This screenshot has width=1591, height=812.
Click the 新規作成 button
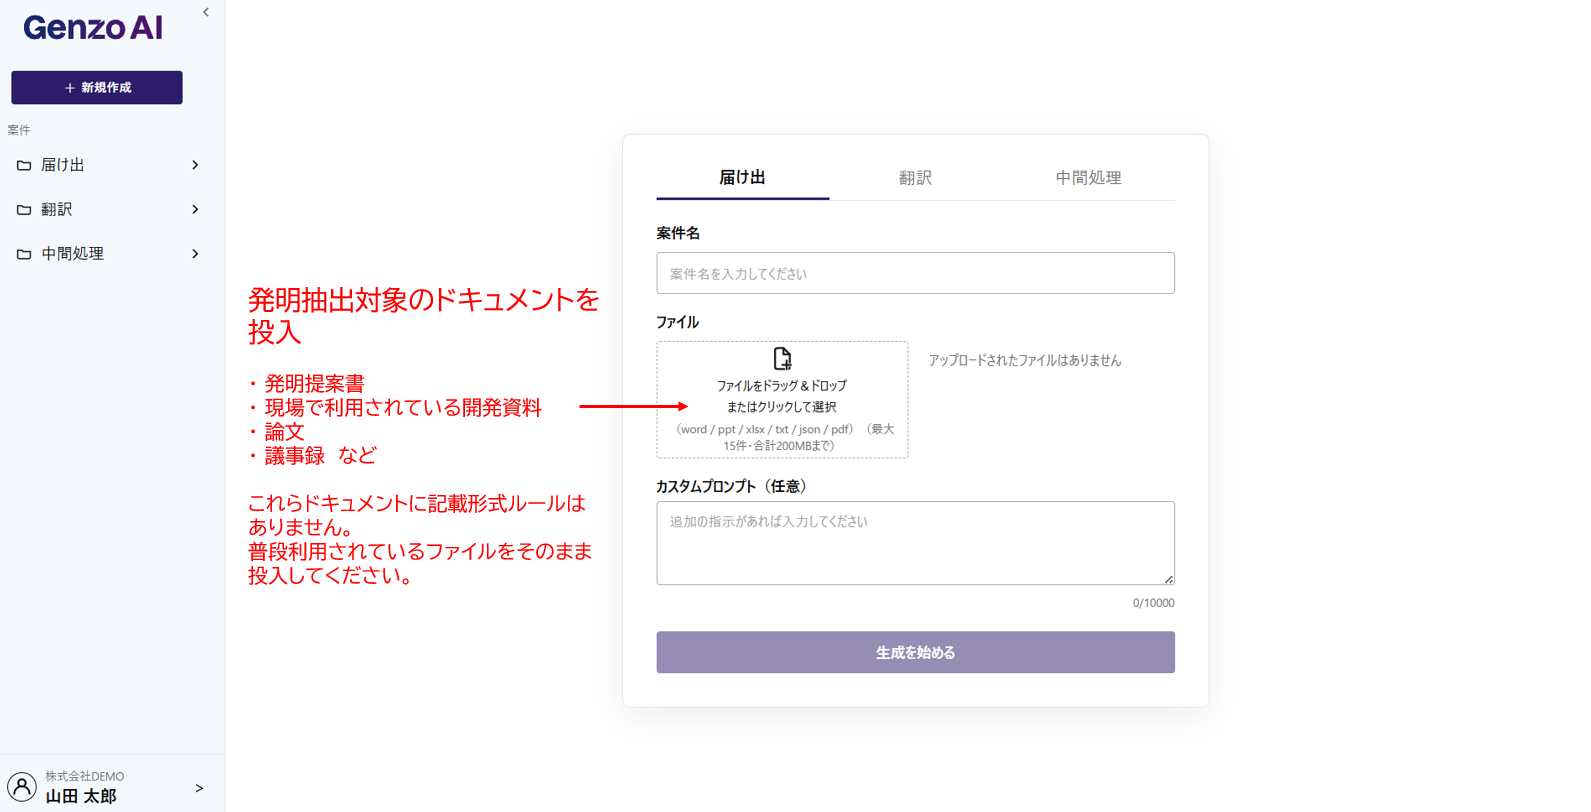[x=97, y=88]
